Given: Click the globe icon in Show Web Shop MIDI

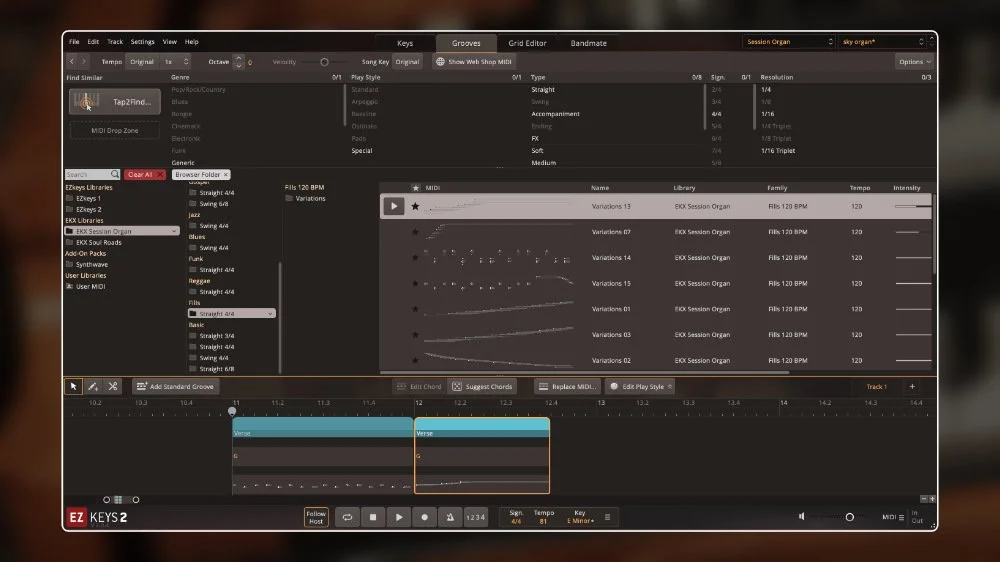Looking at the screenshot, I should tap(440, 62).
